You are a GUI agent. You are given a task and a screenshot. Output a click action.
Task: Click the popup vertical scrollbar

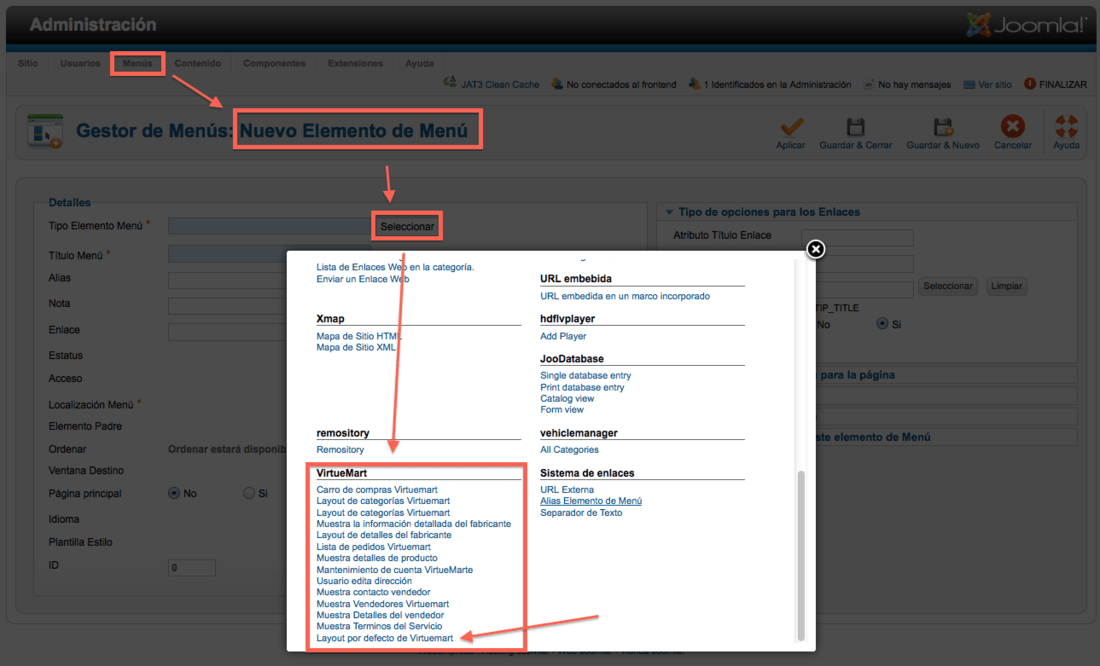[800, 554]
